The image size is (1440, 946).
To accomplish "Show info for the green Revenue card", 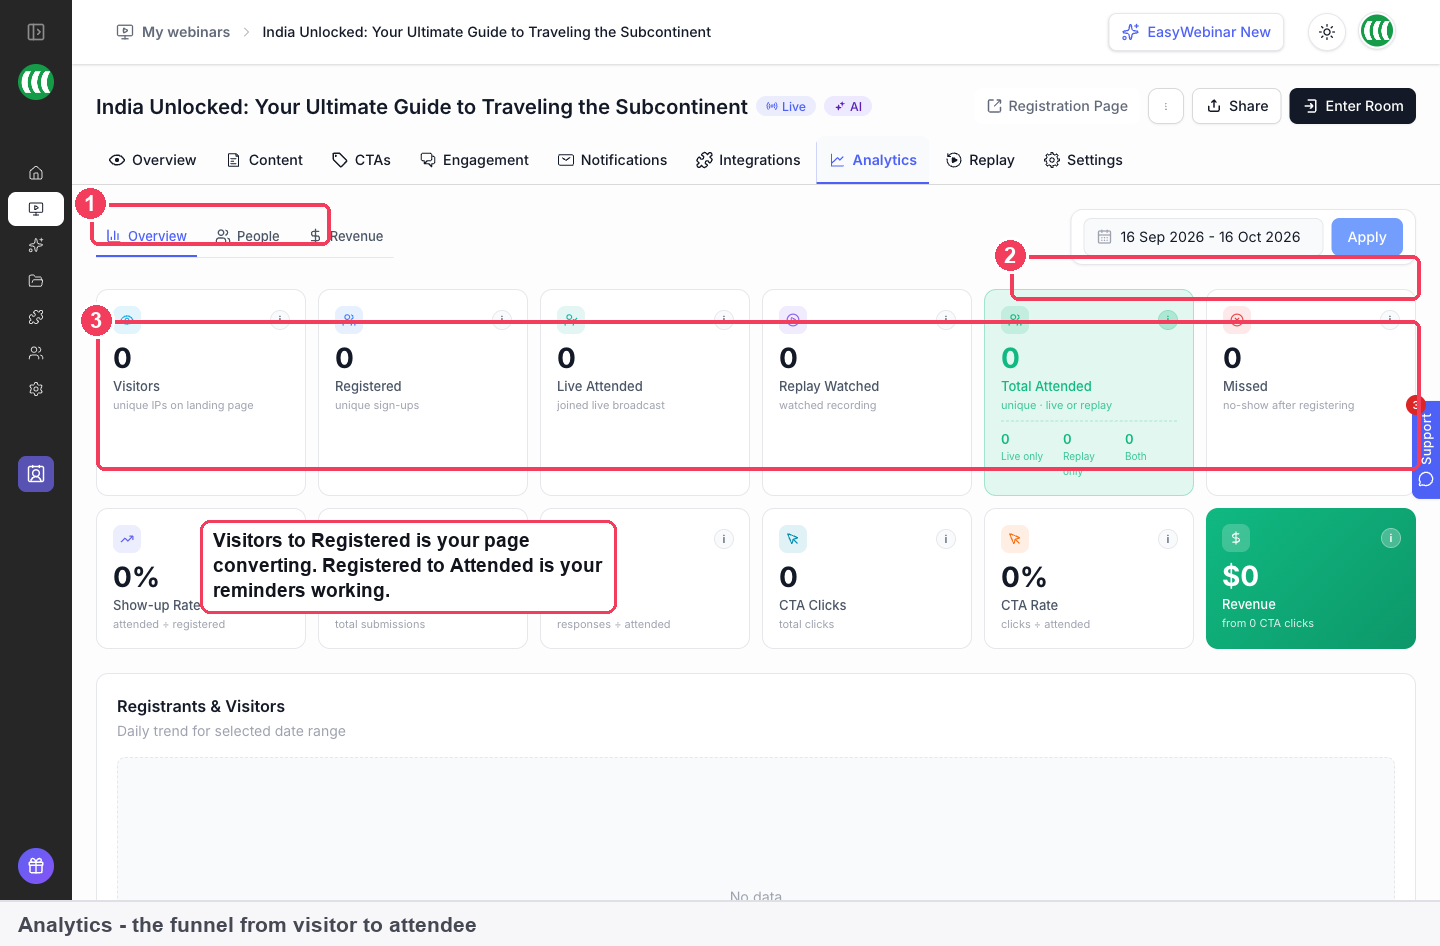I will [1390, 538].
